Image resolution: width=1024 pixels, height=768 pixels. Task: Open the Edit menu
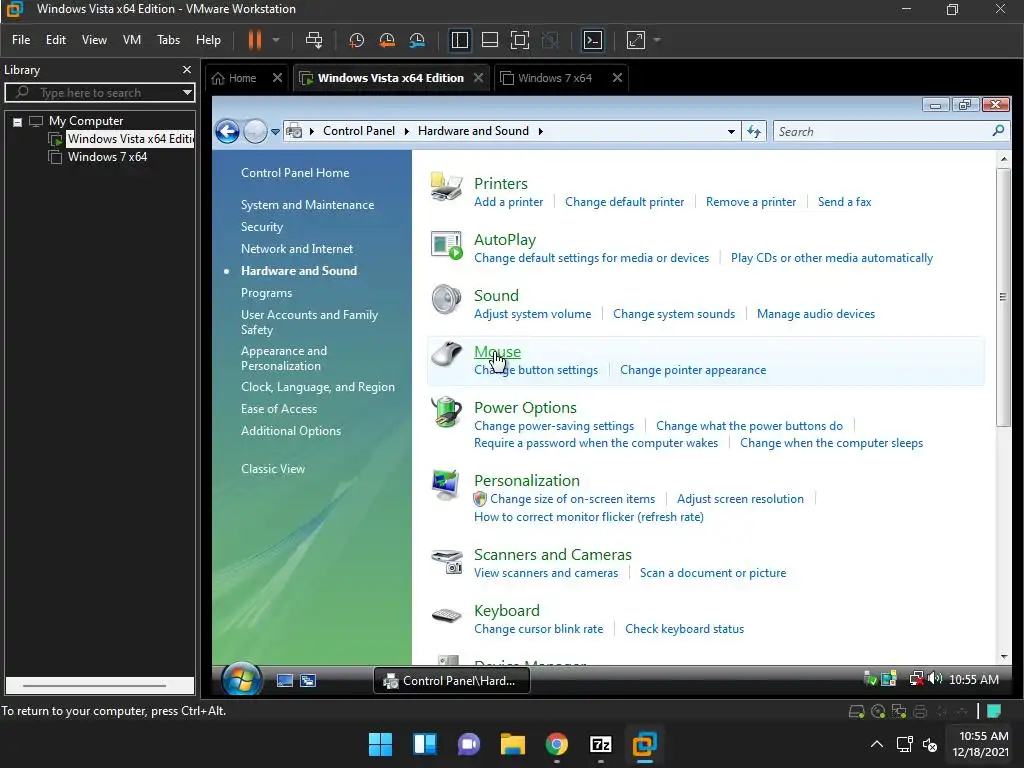(x=56, y=40)
